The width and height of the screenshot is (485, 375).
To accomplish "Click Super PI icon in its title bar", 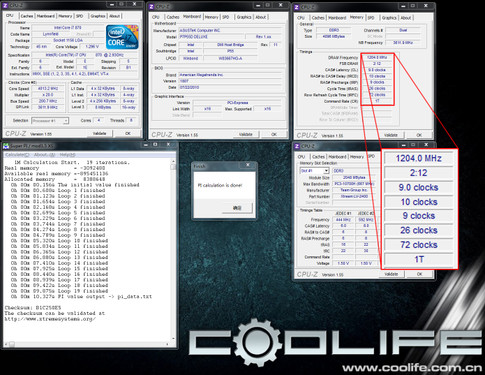I will 6,146.
